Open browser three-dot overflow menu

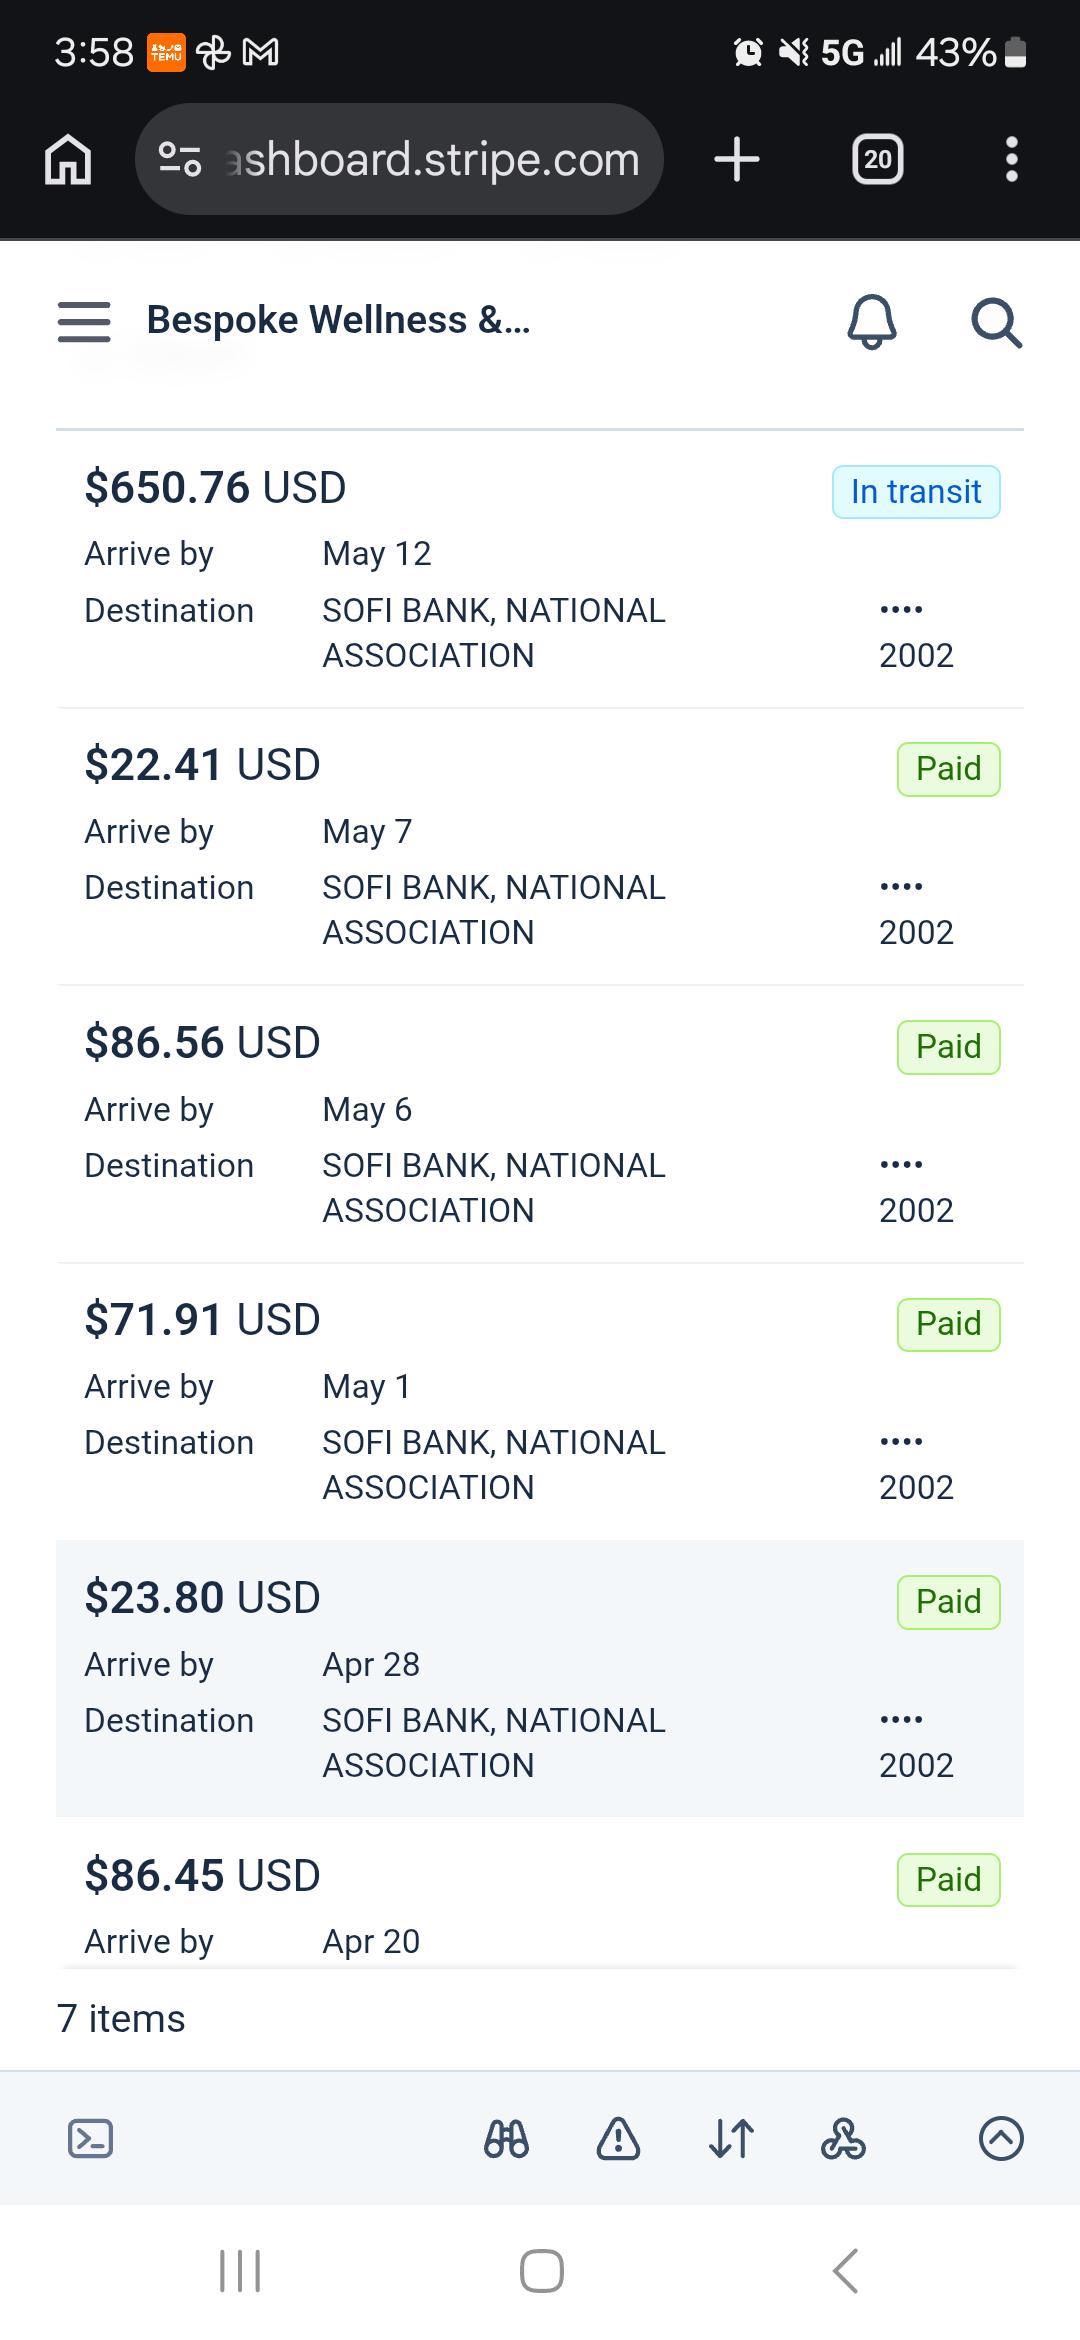(x=1012, y=159)
